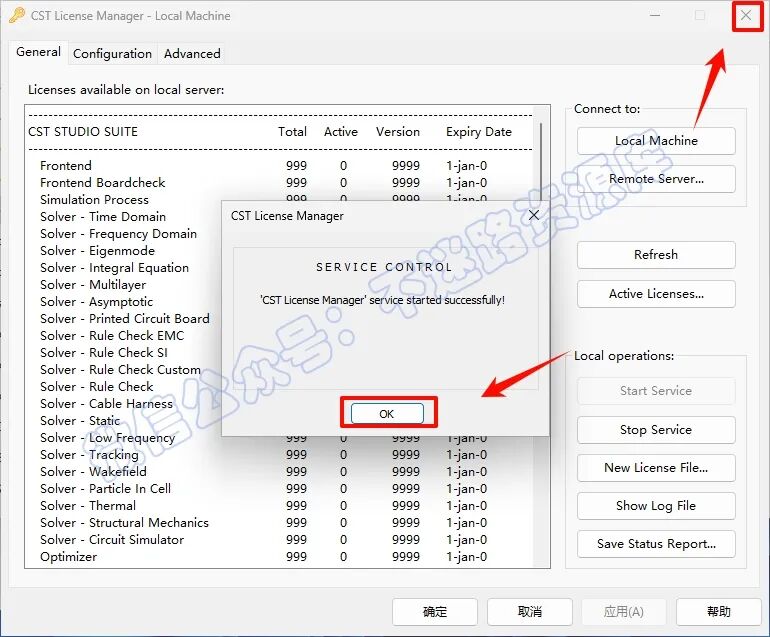Open the Advanced tab
This screenshot has height=637, width=770.
192,54
